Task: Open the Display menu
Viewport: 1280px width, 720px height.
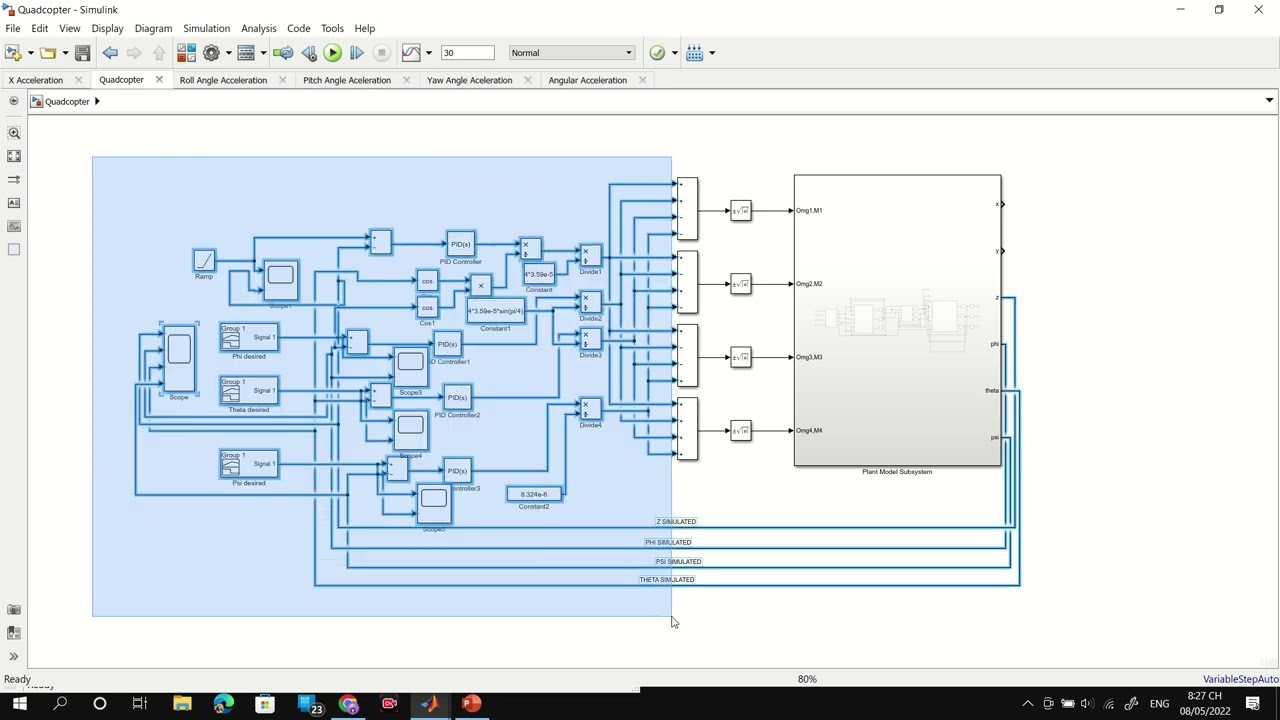Action: click(107, 28)
